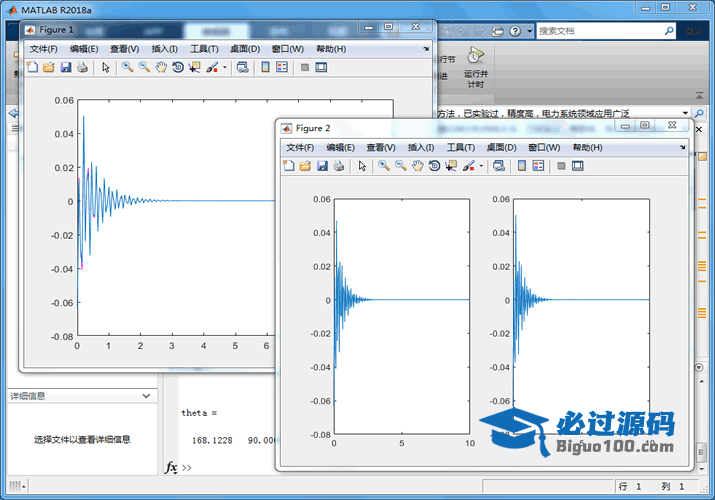Select Brush tool in Figure 2 toolbar
Image resolution: width=715 pixels, height=500 pixels.
(469, 166)
